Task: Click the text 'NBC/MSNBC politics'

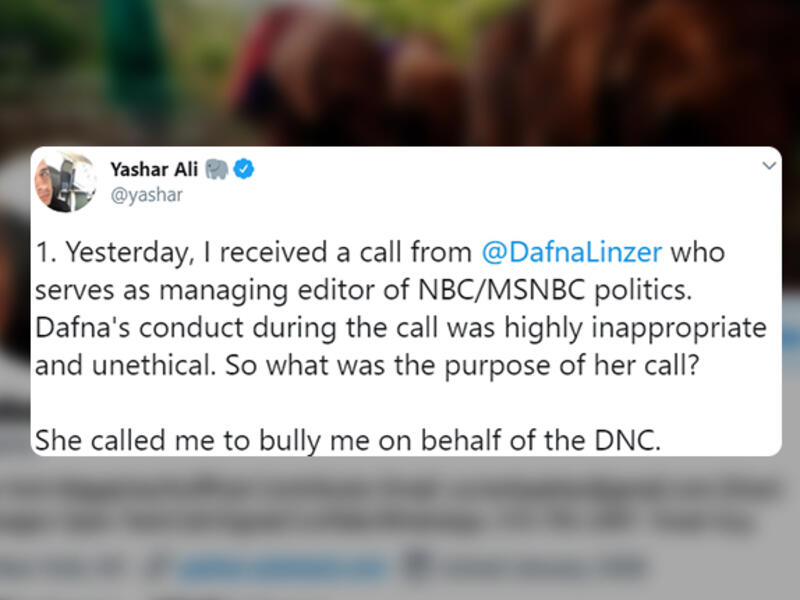Action: pos(555,290)
